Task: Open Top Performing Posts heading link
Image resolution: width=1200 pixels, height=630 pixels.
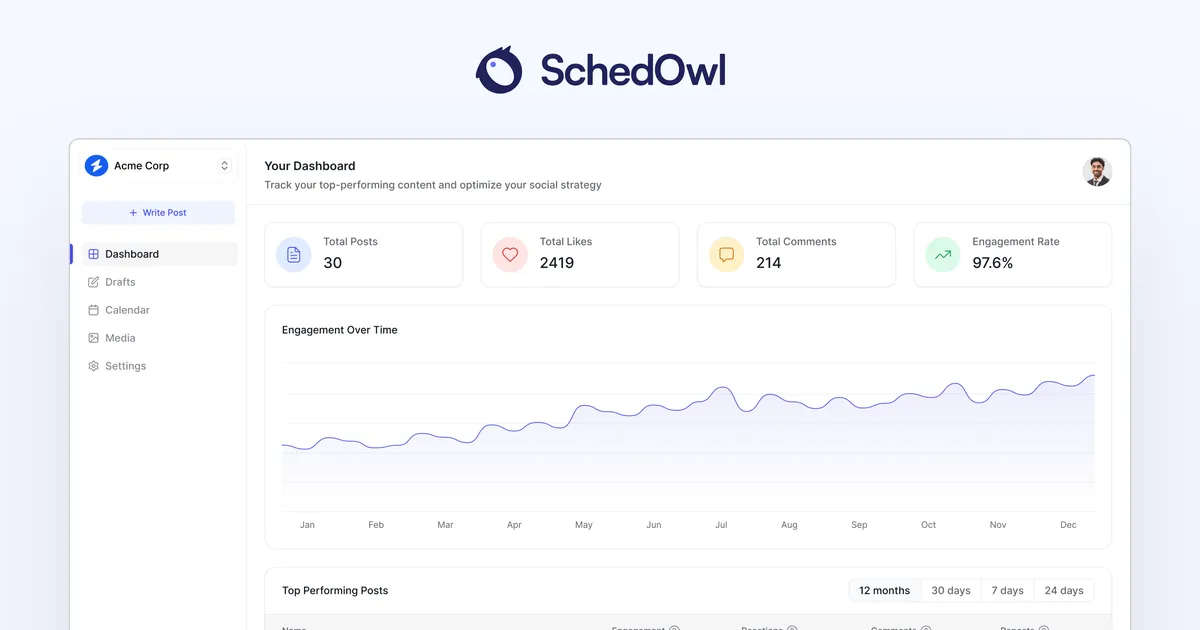Action: click(334, 590)
